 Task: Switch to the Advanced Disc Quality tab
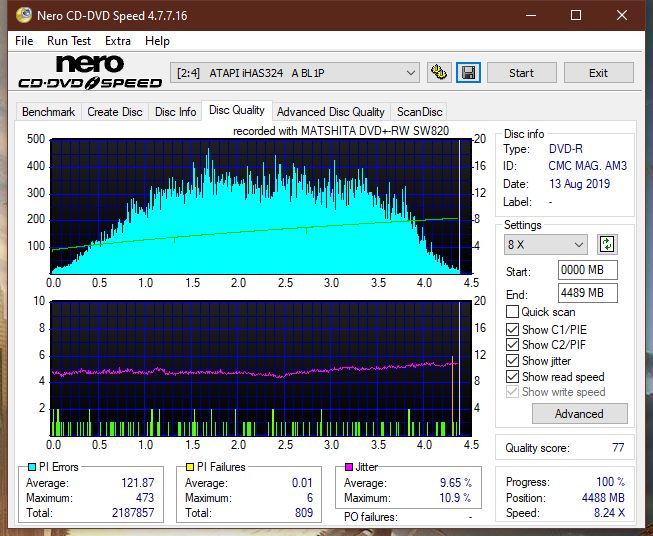coord(331,112)
